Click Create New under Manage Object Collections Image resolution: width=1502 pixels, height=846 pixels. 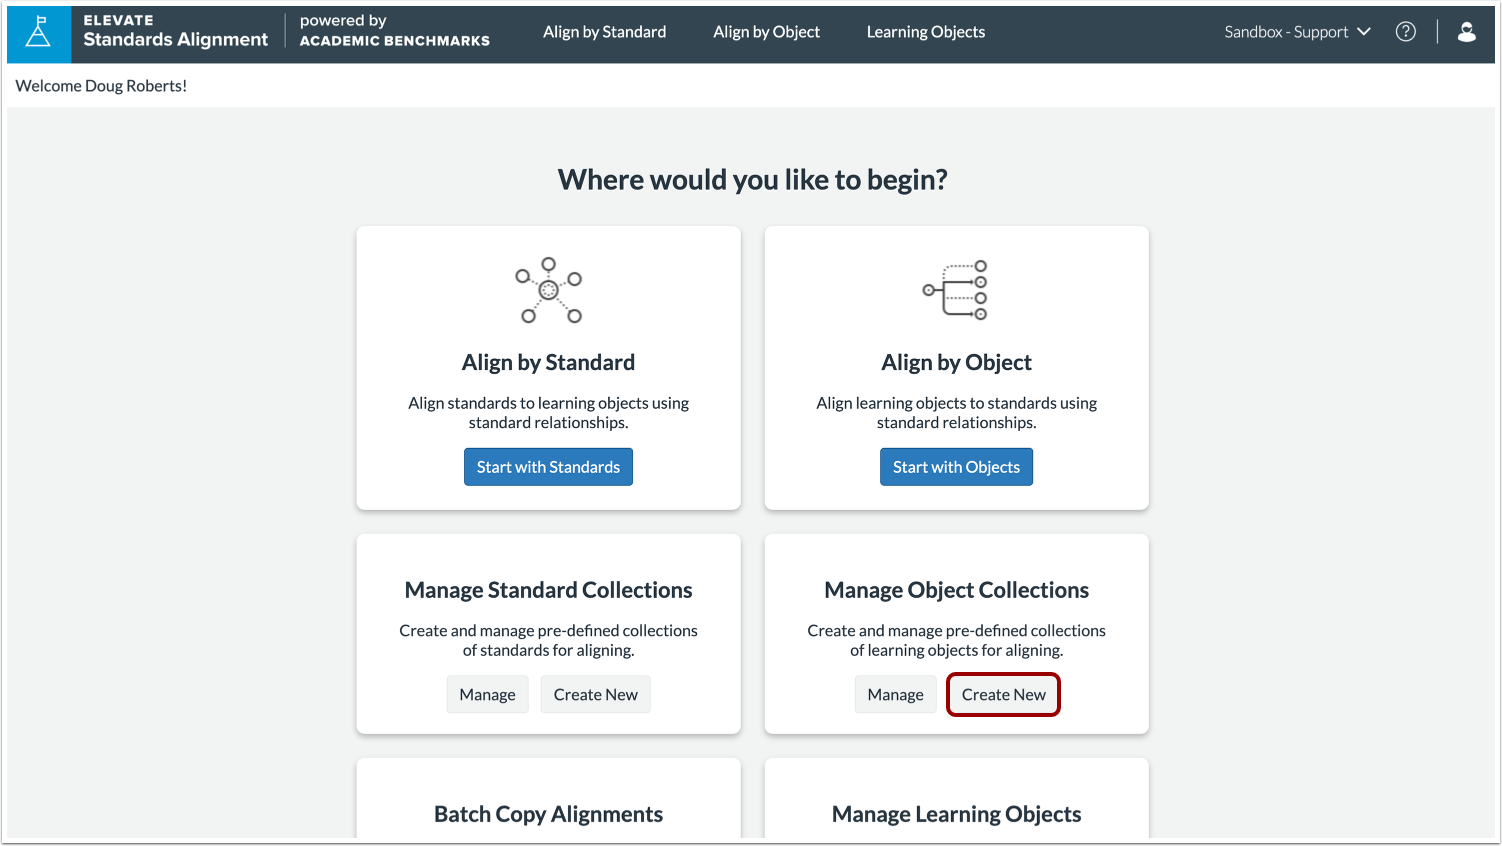pyautogui.click(x=1003, y=695)
